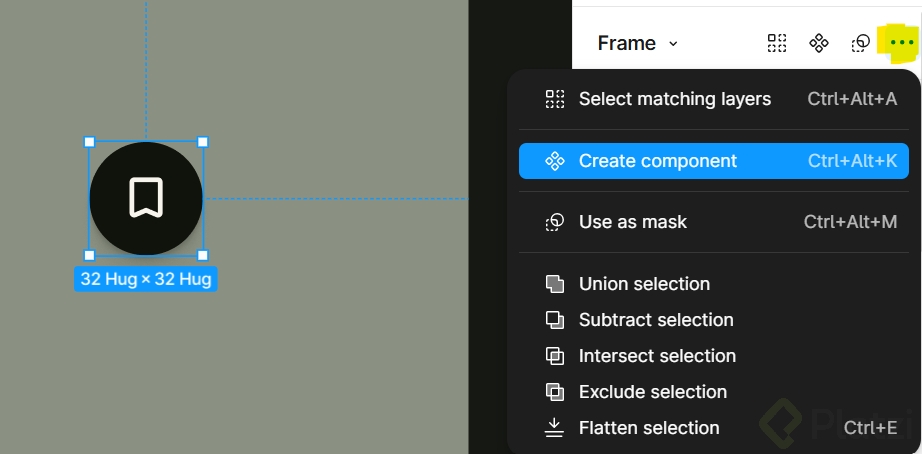Click the Frame title label in the panel
Image resolution: width=922 pixels, height=454 pixels.
[x=626, y=43]
